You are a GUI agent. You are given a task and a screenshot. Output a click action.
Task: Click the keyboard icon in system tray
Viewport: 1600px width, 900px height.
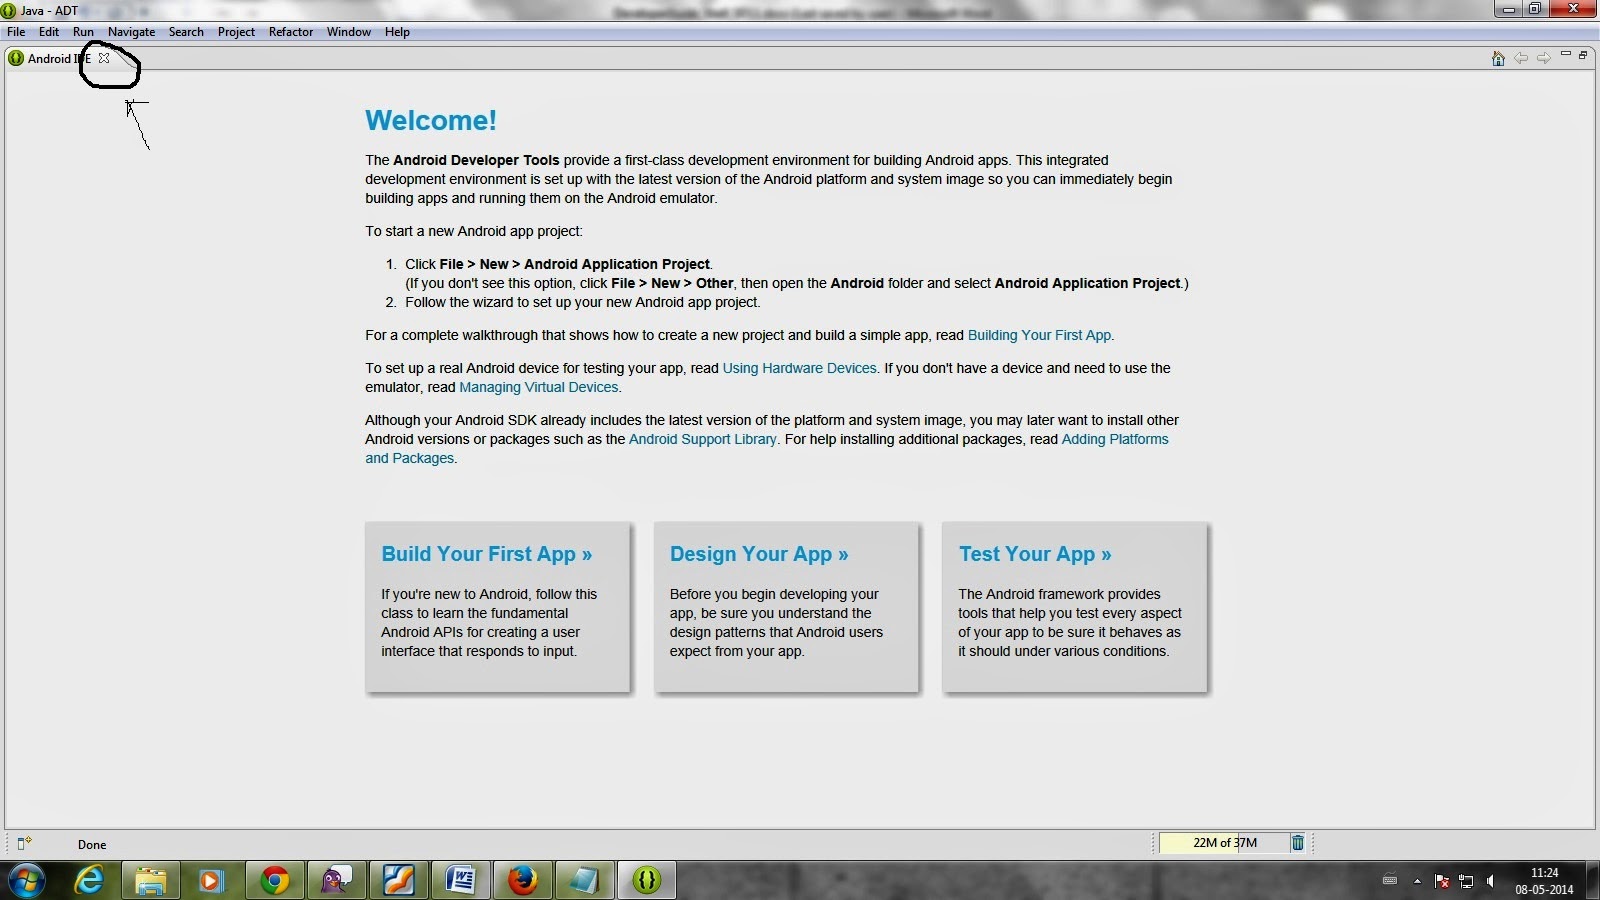tap(1389, 881)
